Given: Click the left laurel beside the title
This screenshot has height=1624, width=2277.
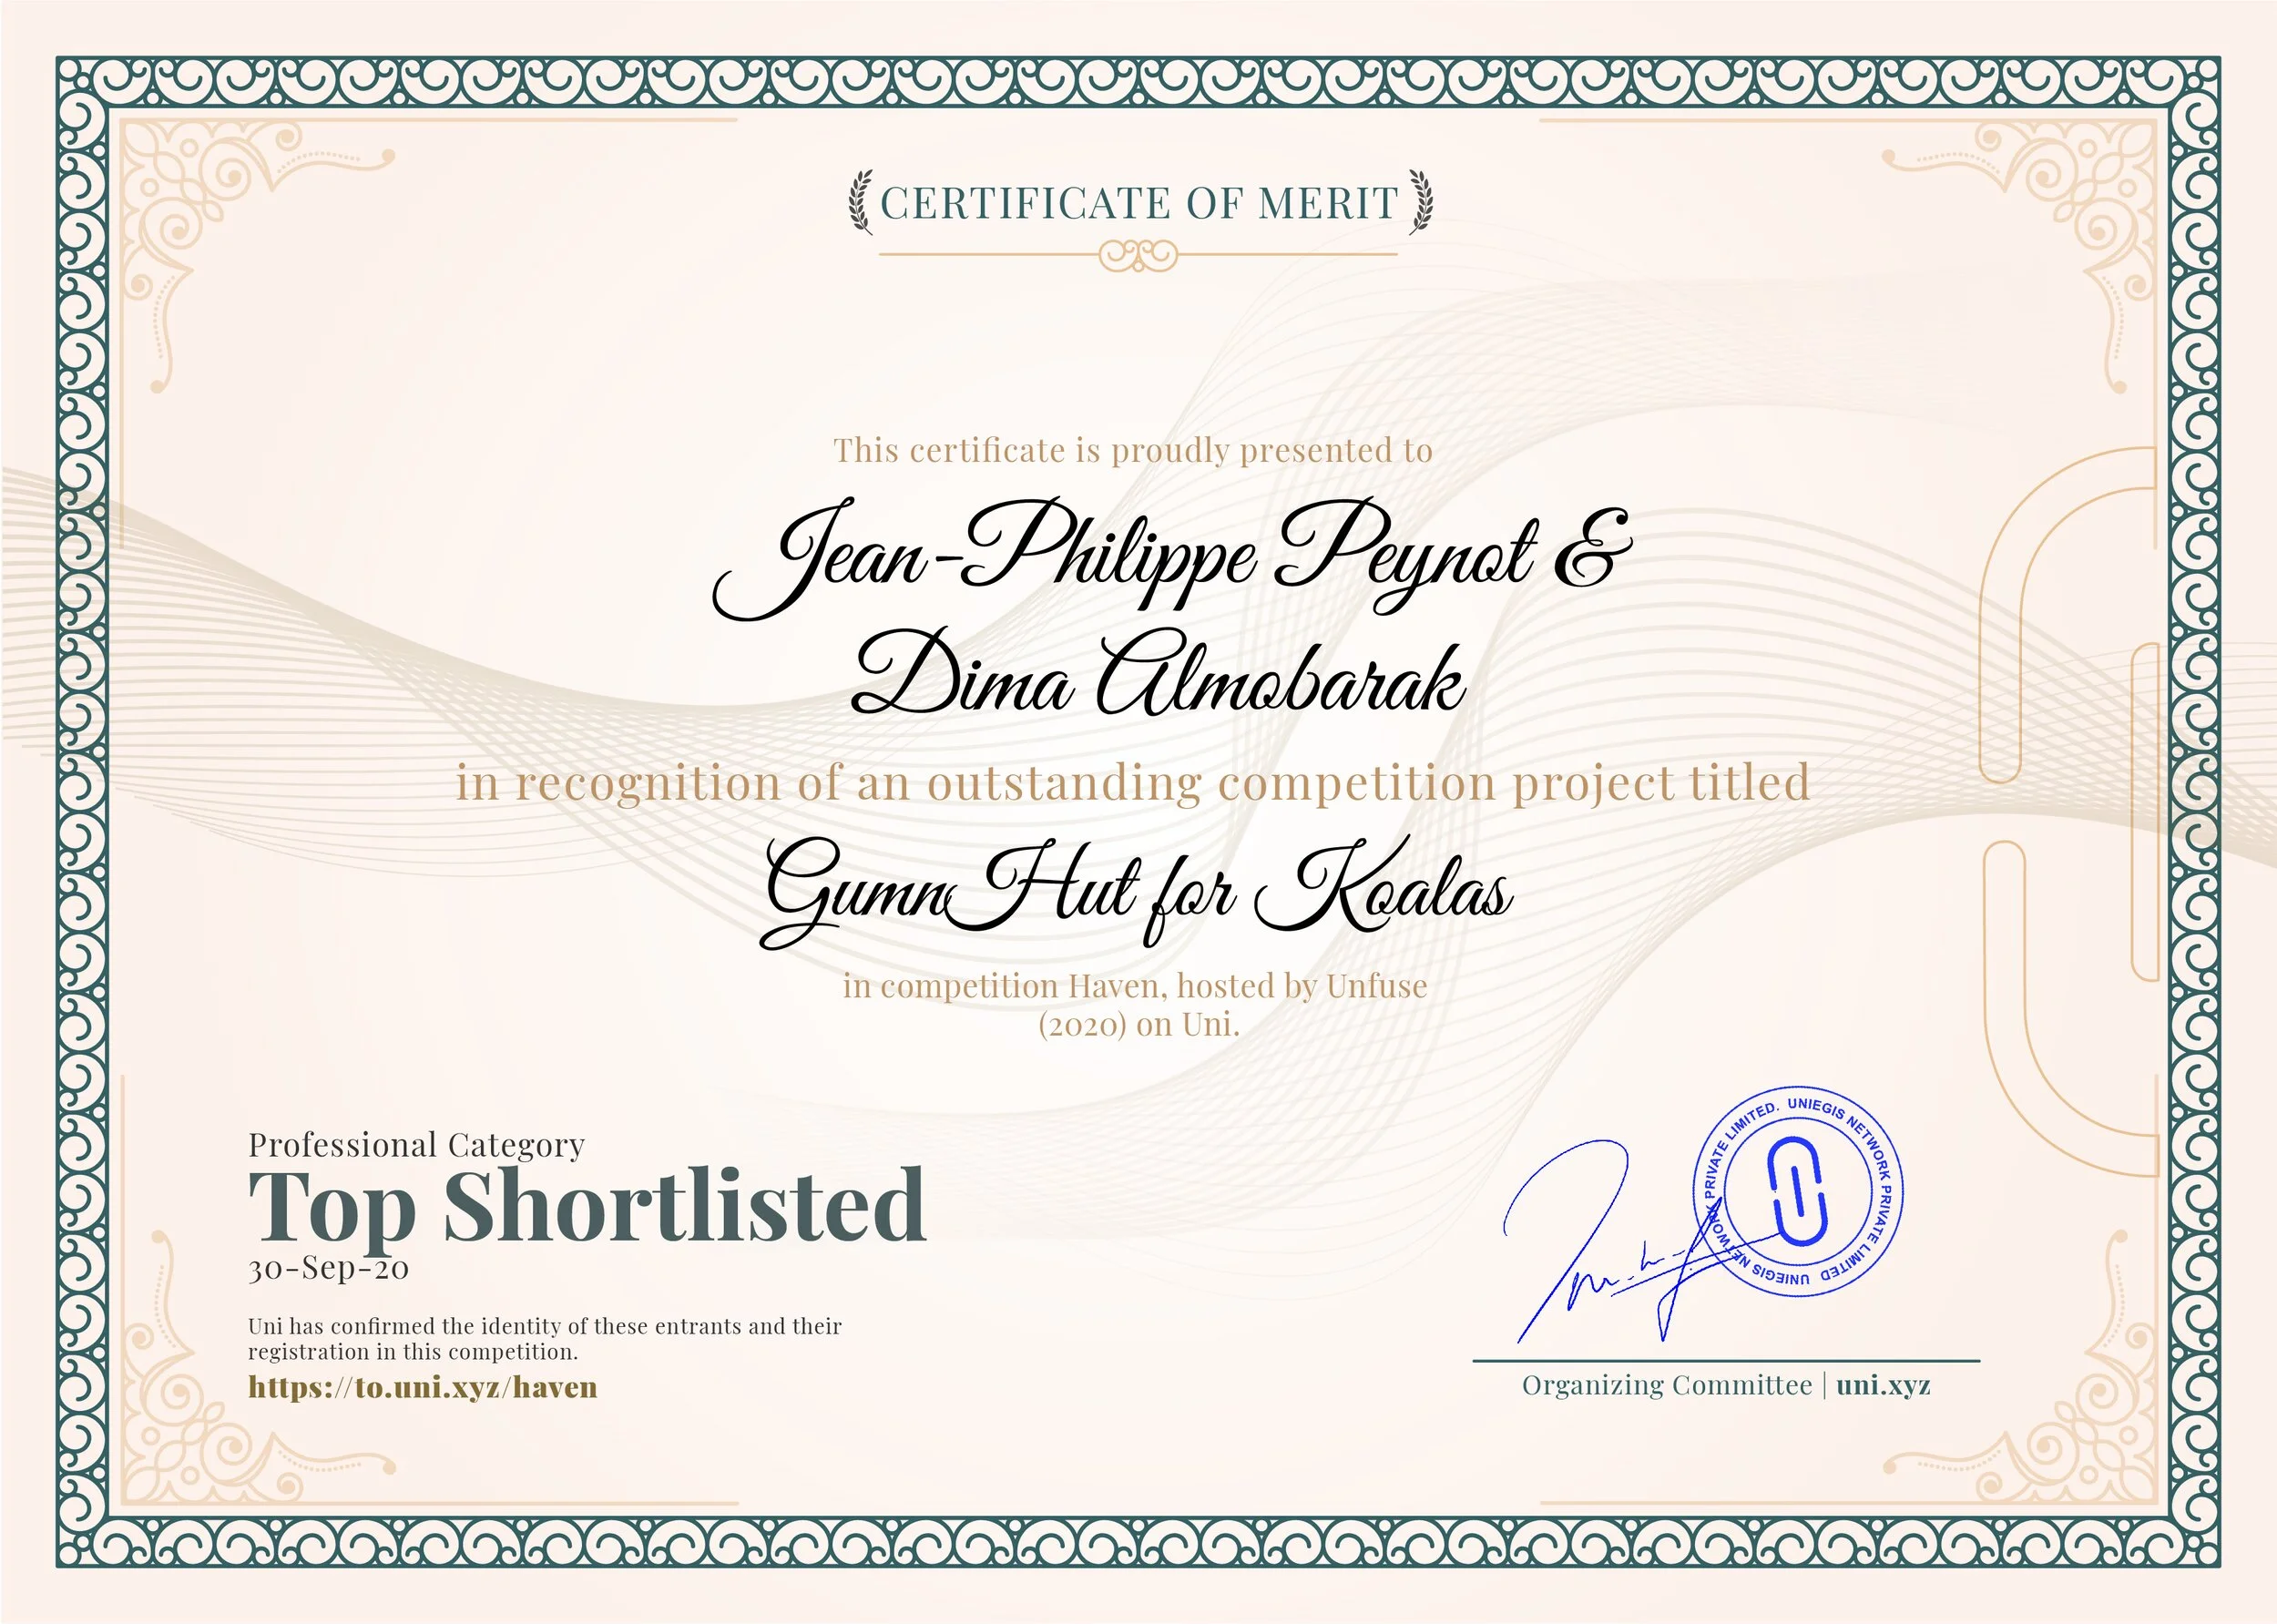Looking at the screenshot, I should (860, 202).
